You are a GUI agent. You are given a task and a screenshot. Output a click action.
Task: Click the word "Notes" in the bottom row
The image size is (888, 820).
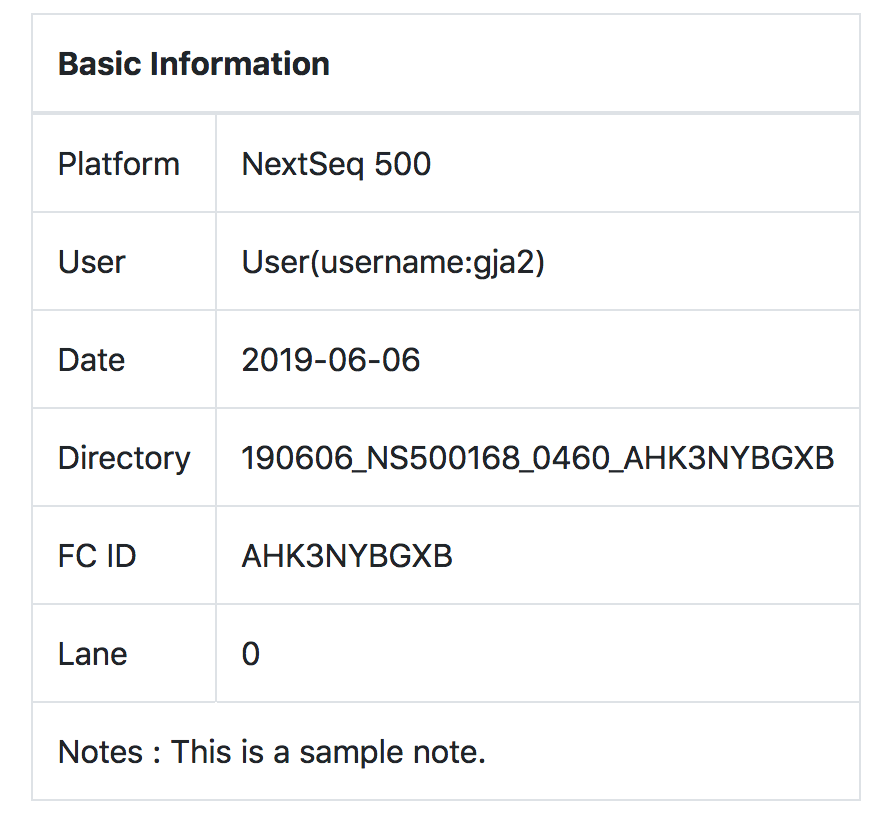101,752
